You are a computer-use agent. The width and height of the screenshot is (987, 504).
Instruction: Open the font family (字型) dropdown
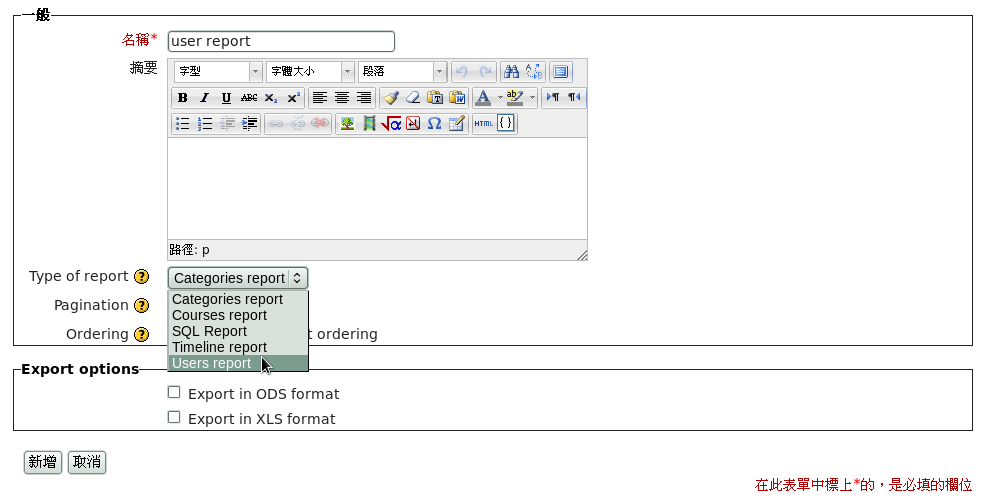click(x=217, y=72)
